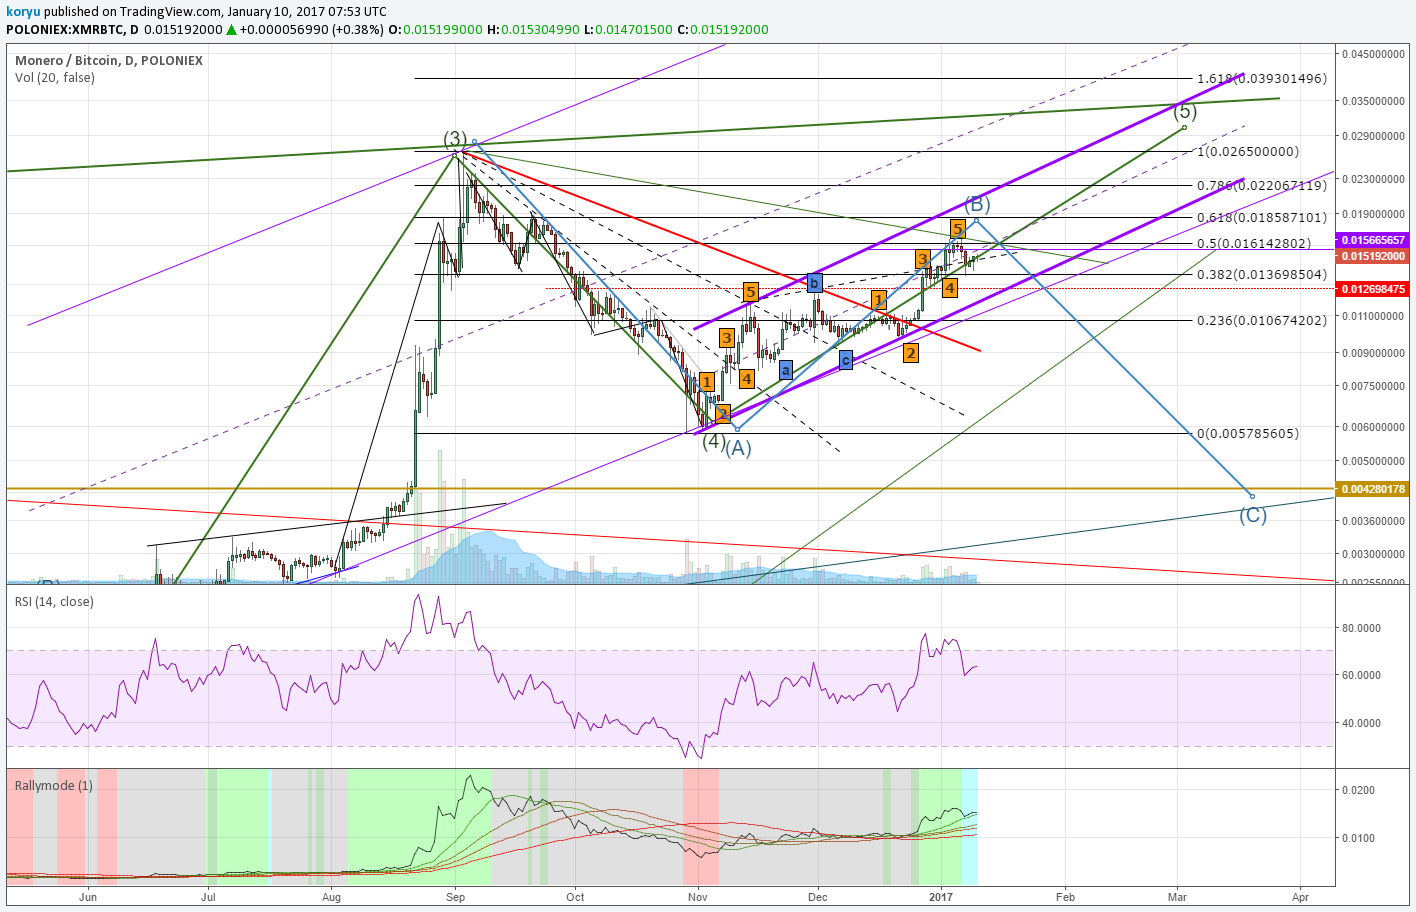Select the Monero / Bitcoin, D, POLONIEX title
The image size is (1416, 912).
(109, 61)
